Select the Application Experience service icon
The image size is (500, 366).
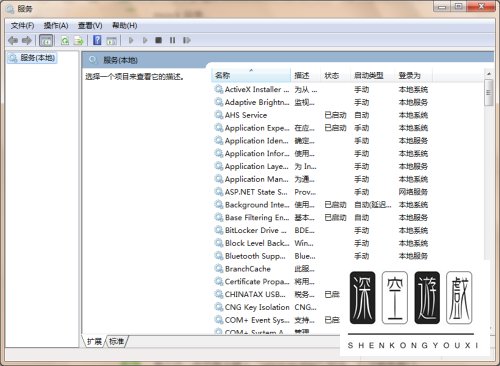coord(219,128)
